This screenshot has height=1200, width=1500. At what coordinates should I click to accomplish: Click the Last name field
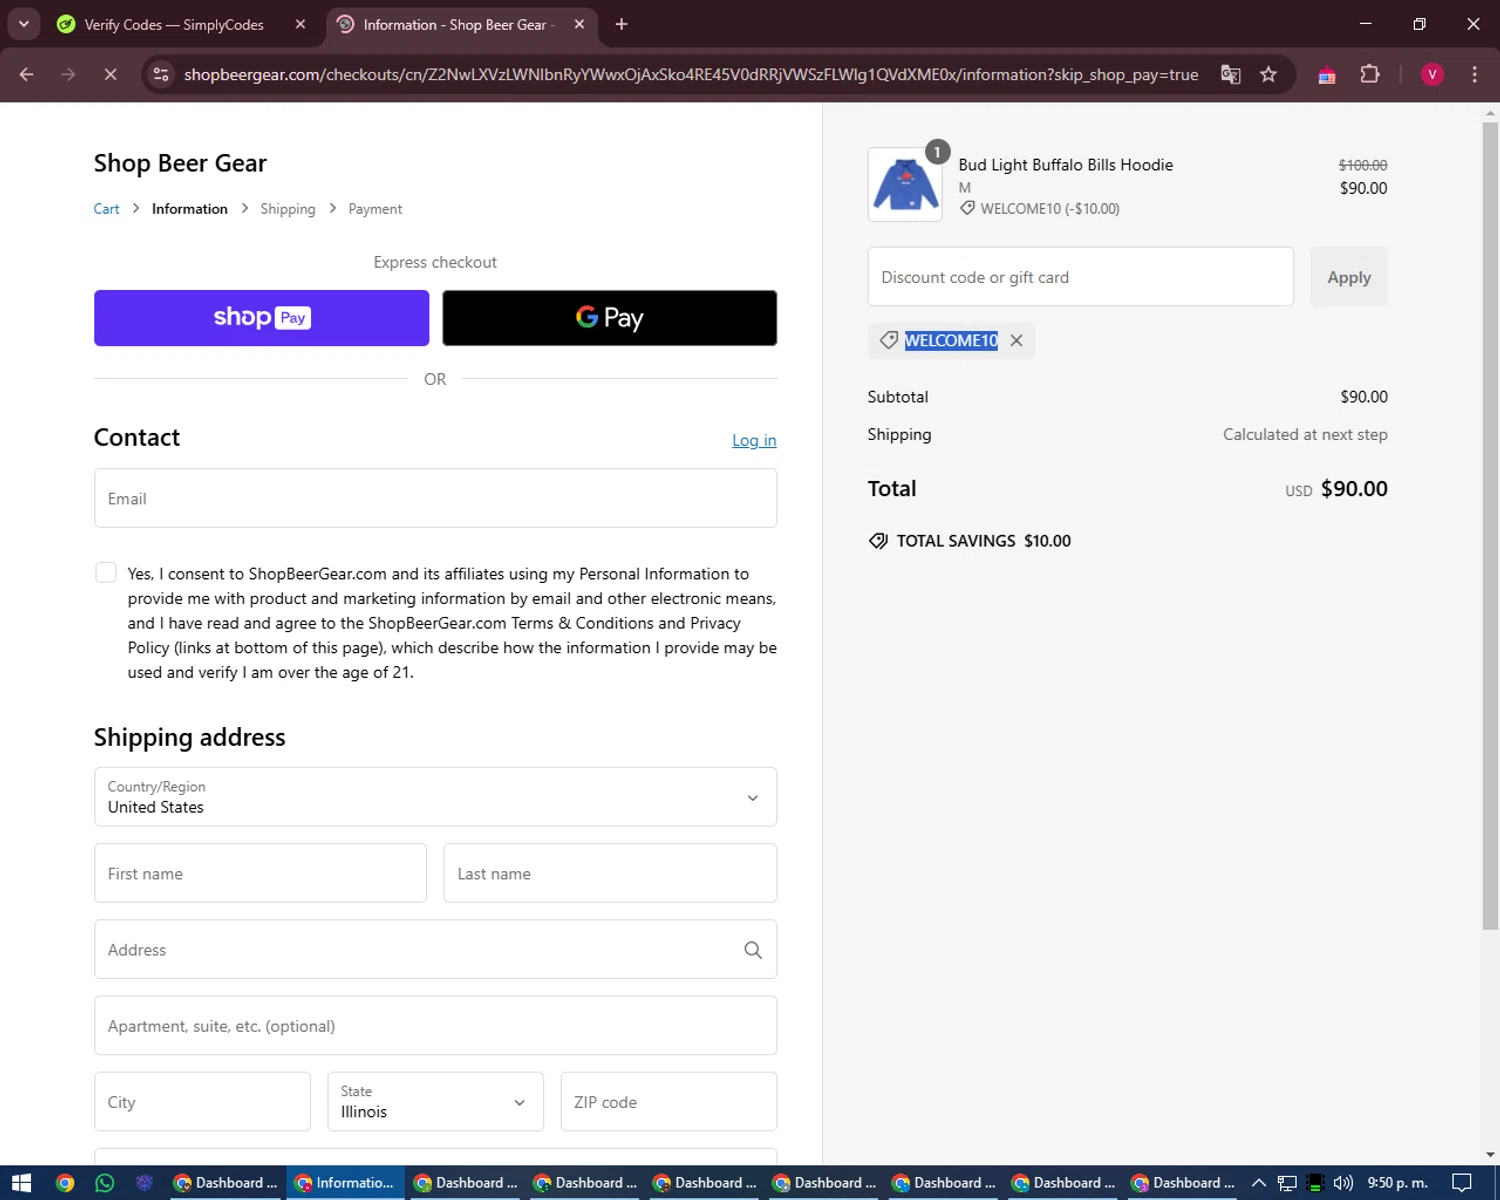point(610,873)
